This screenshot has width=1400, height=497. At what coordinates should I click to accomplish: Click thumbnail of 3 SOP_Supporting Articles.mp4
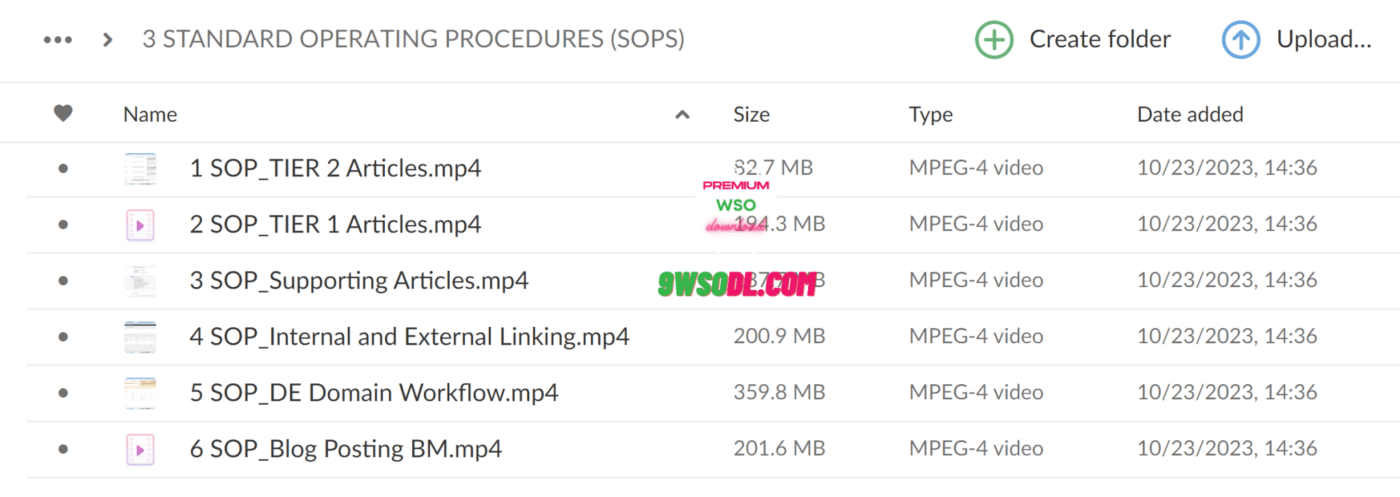point(140,281)
